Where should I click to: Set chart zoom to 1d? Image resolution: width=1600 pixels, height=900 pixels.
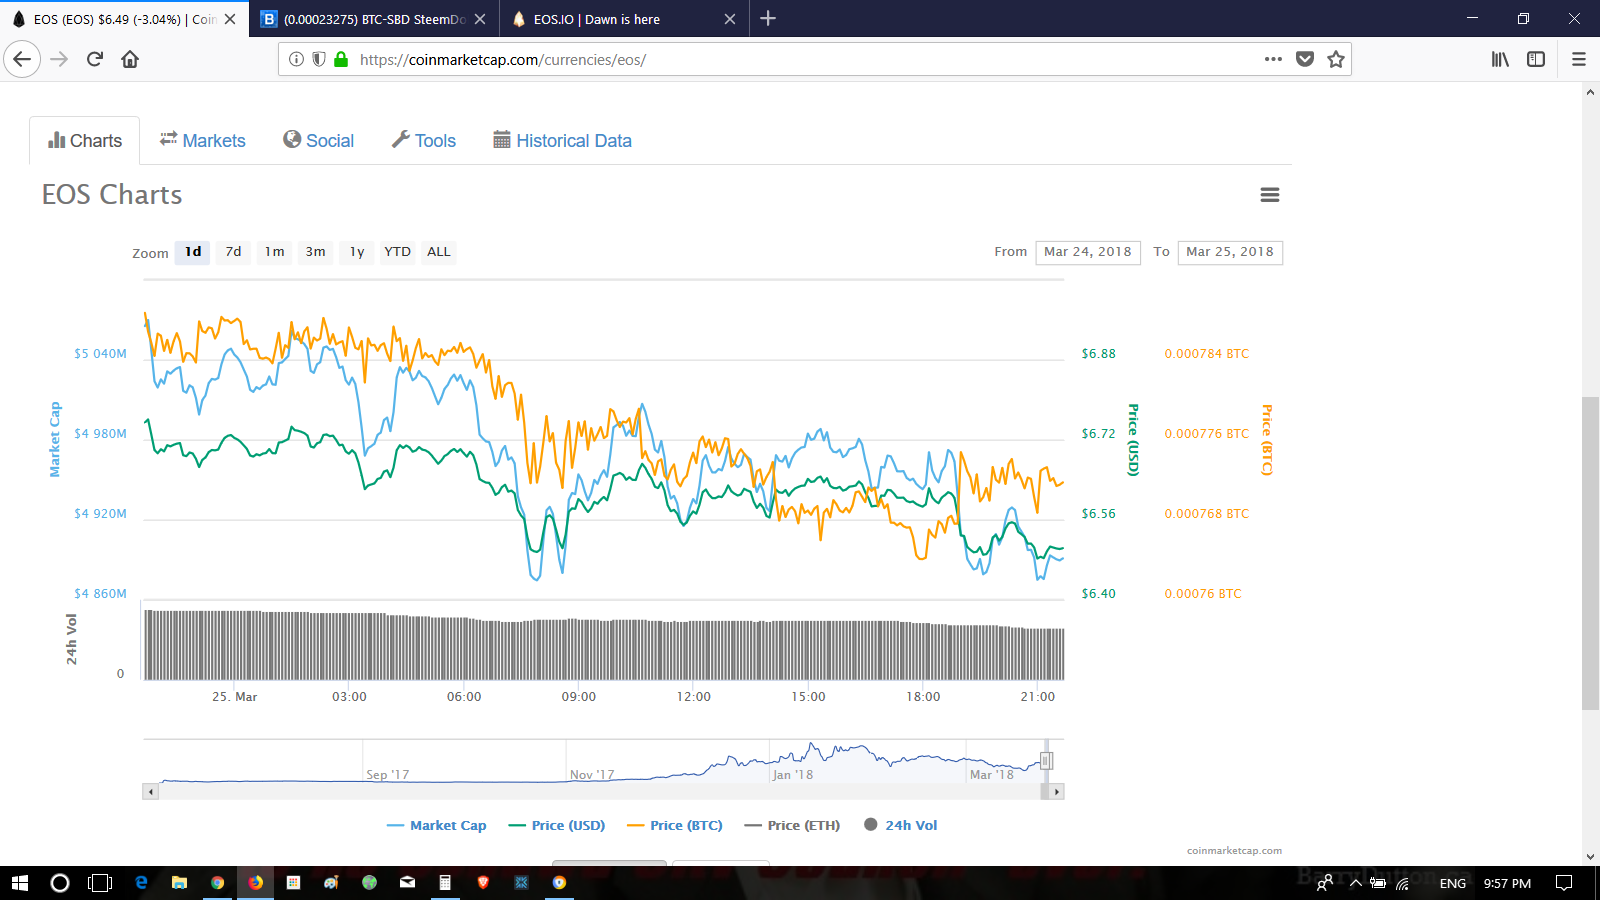point(193,252)
